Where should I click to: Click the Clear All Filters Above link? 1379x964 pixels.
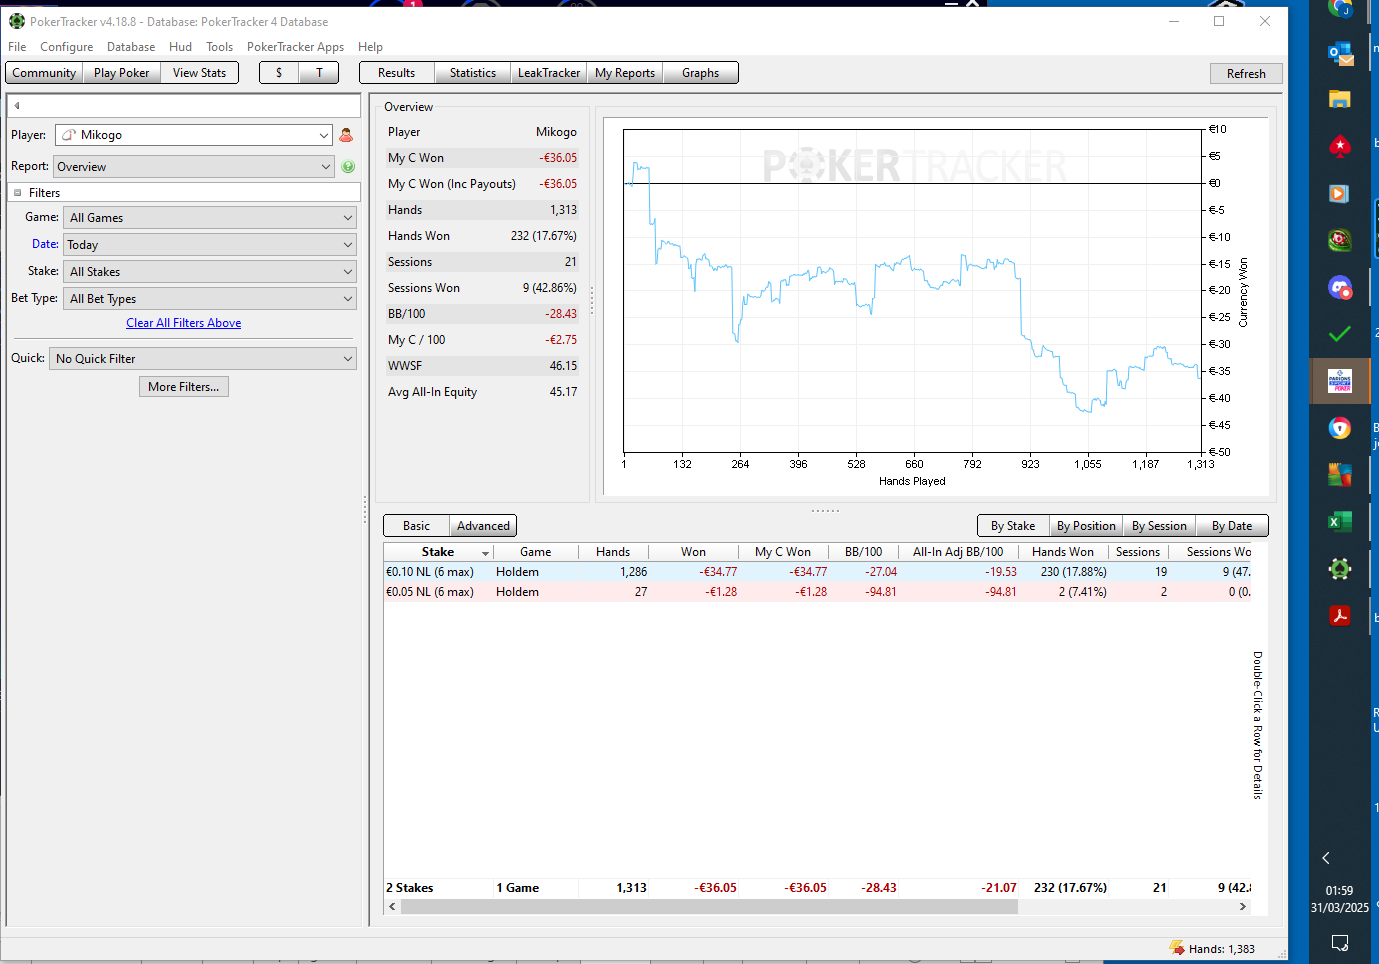pos(184,323)
